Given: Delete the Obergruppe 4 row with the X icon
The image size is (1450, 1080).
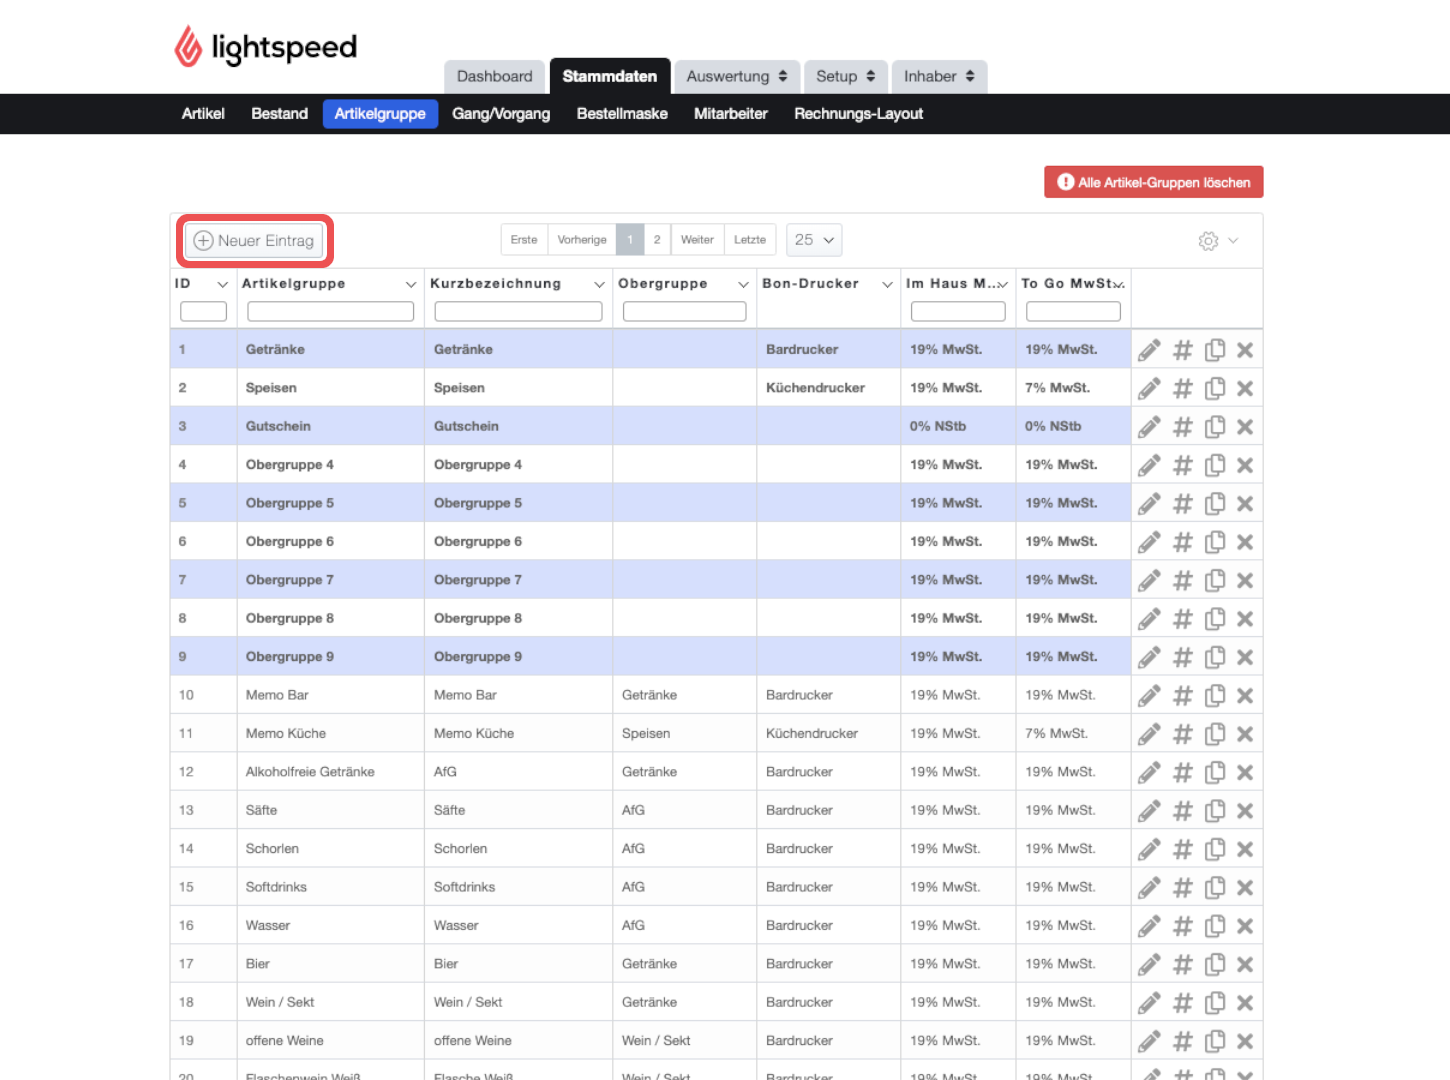Looking at the screenshot, I should point(1245,465).
